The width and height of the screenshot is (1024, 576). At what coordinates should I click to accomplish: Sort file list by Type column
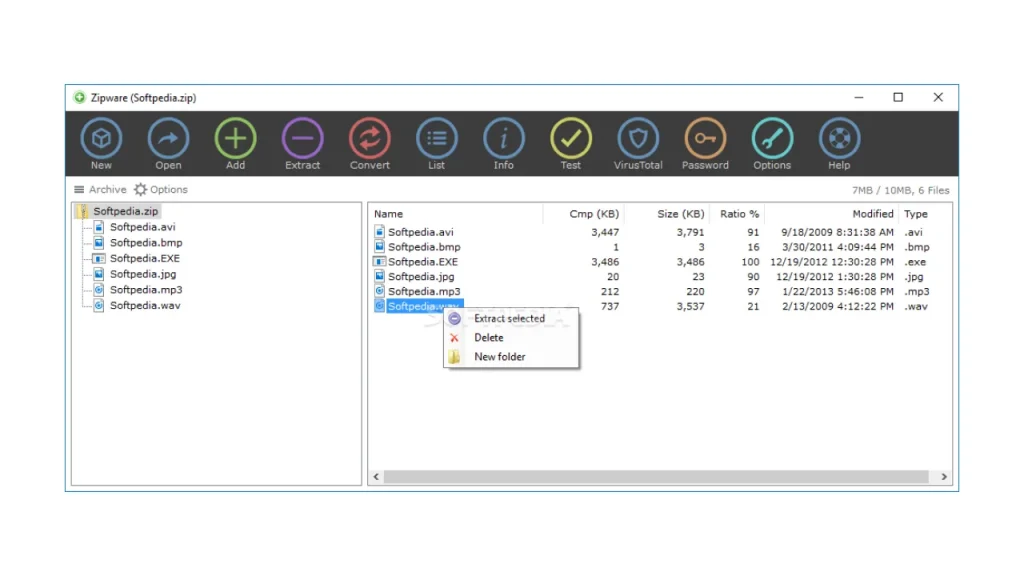(916, 214)
